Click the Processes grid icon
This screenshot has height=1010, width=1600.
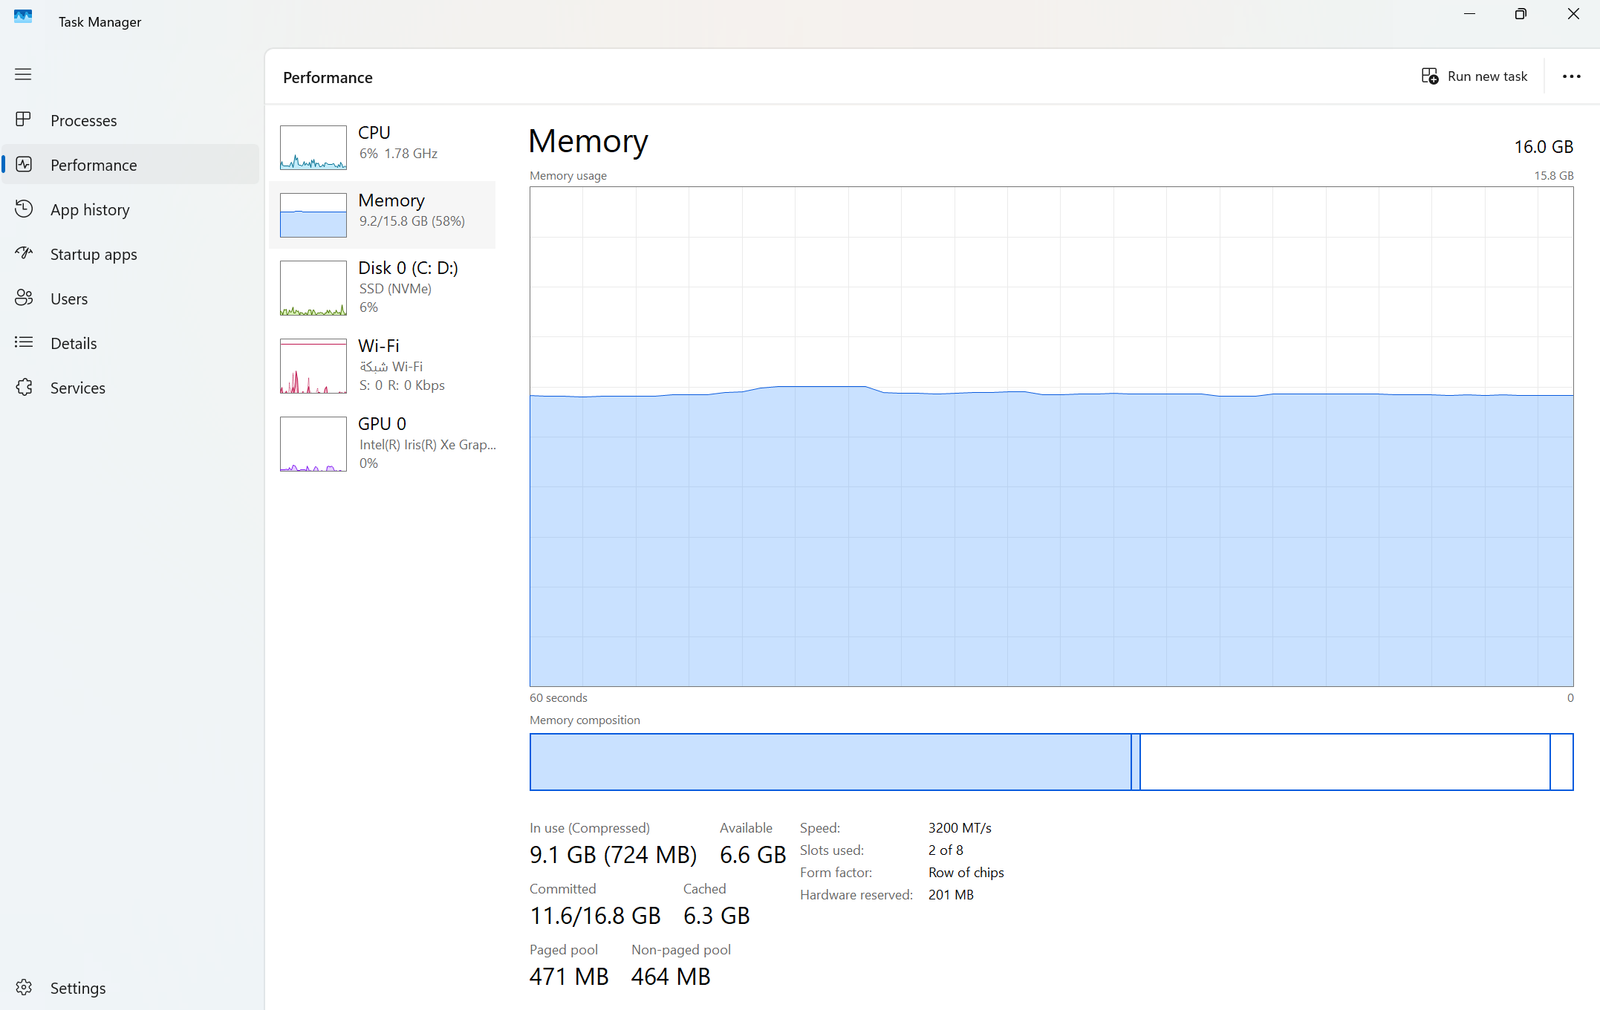[x=24, y=120]
